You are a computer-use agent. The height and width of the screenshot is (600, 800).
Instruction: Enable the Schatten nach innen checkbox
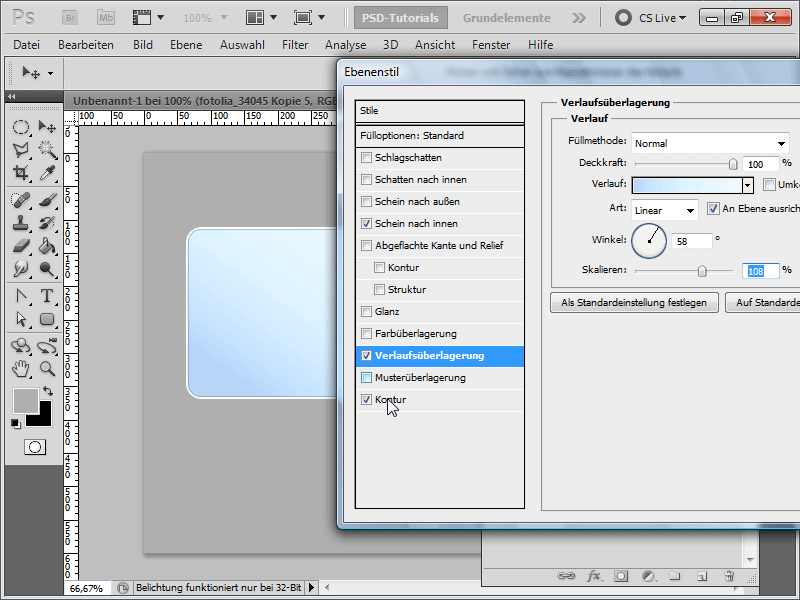click(366, 179)
